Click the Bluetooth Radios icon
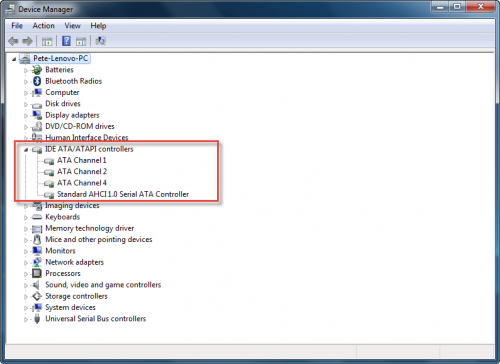Screen dimensions: 500x364 [37, 81]
